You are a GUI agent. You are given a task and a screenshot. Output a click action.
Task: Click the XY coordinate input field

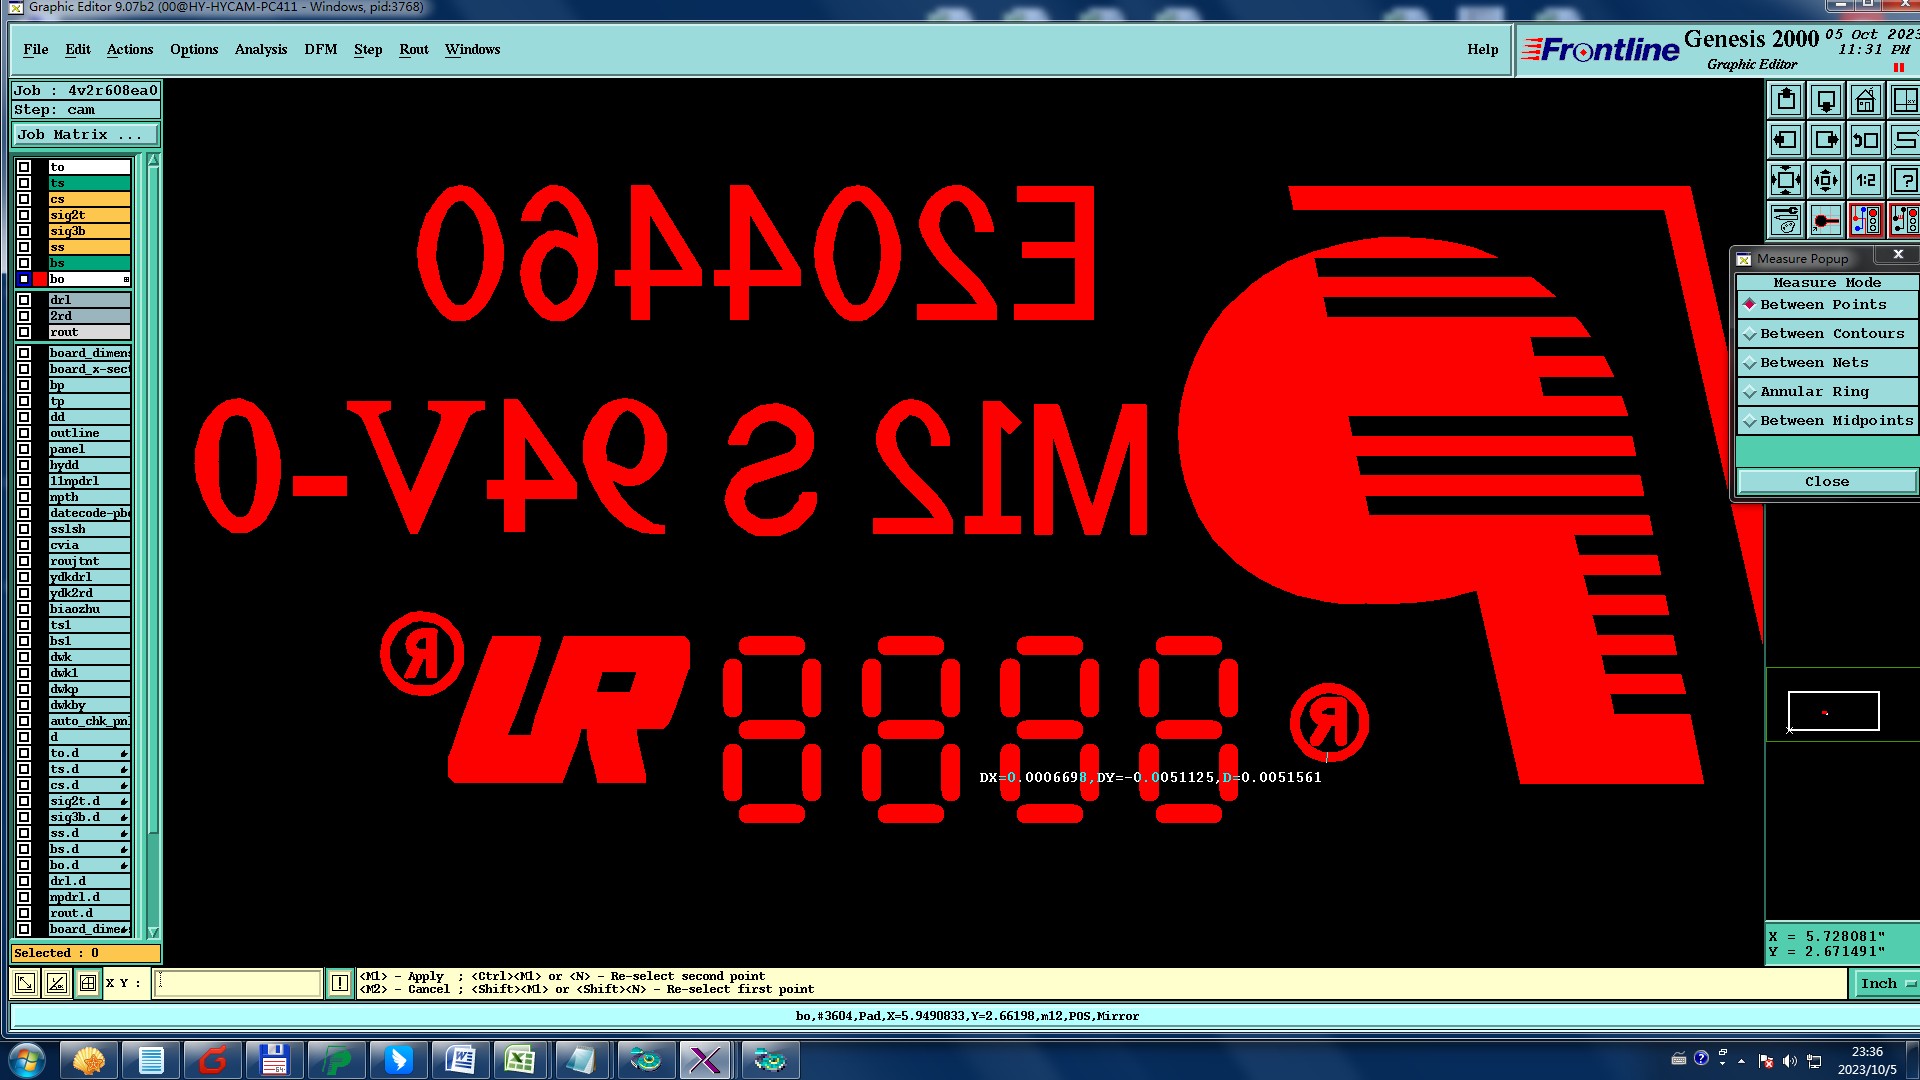coord(238,983)
